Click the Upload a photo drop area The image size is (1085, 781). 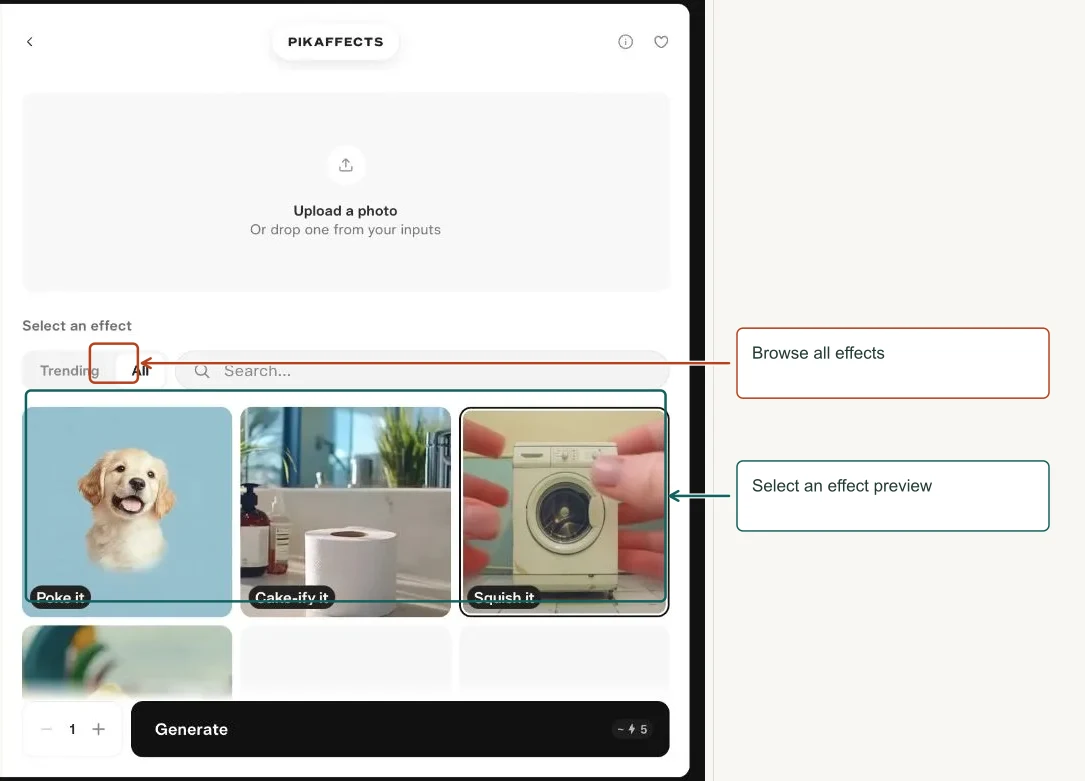tap(346, 192)
